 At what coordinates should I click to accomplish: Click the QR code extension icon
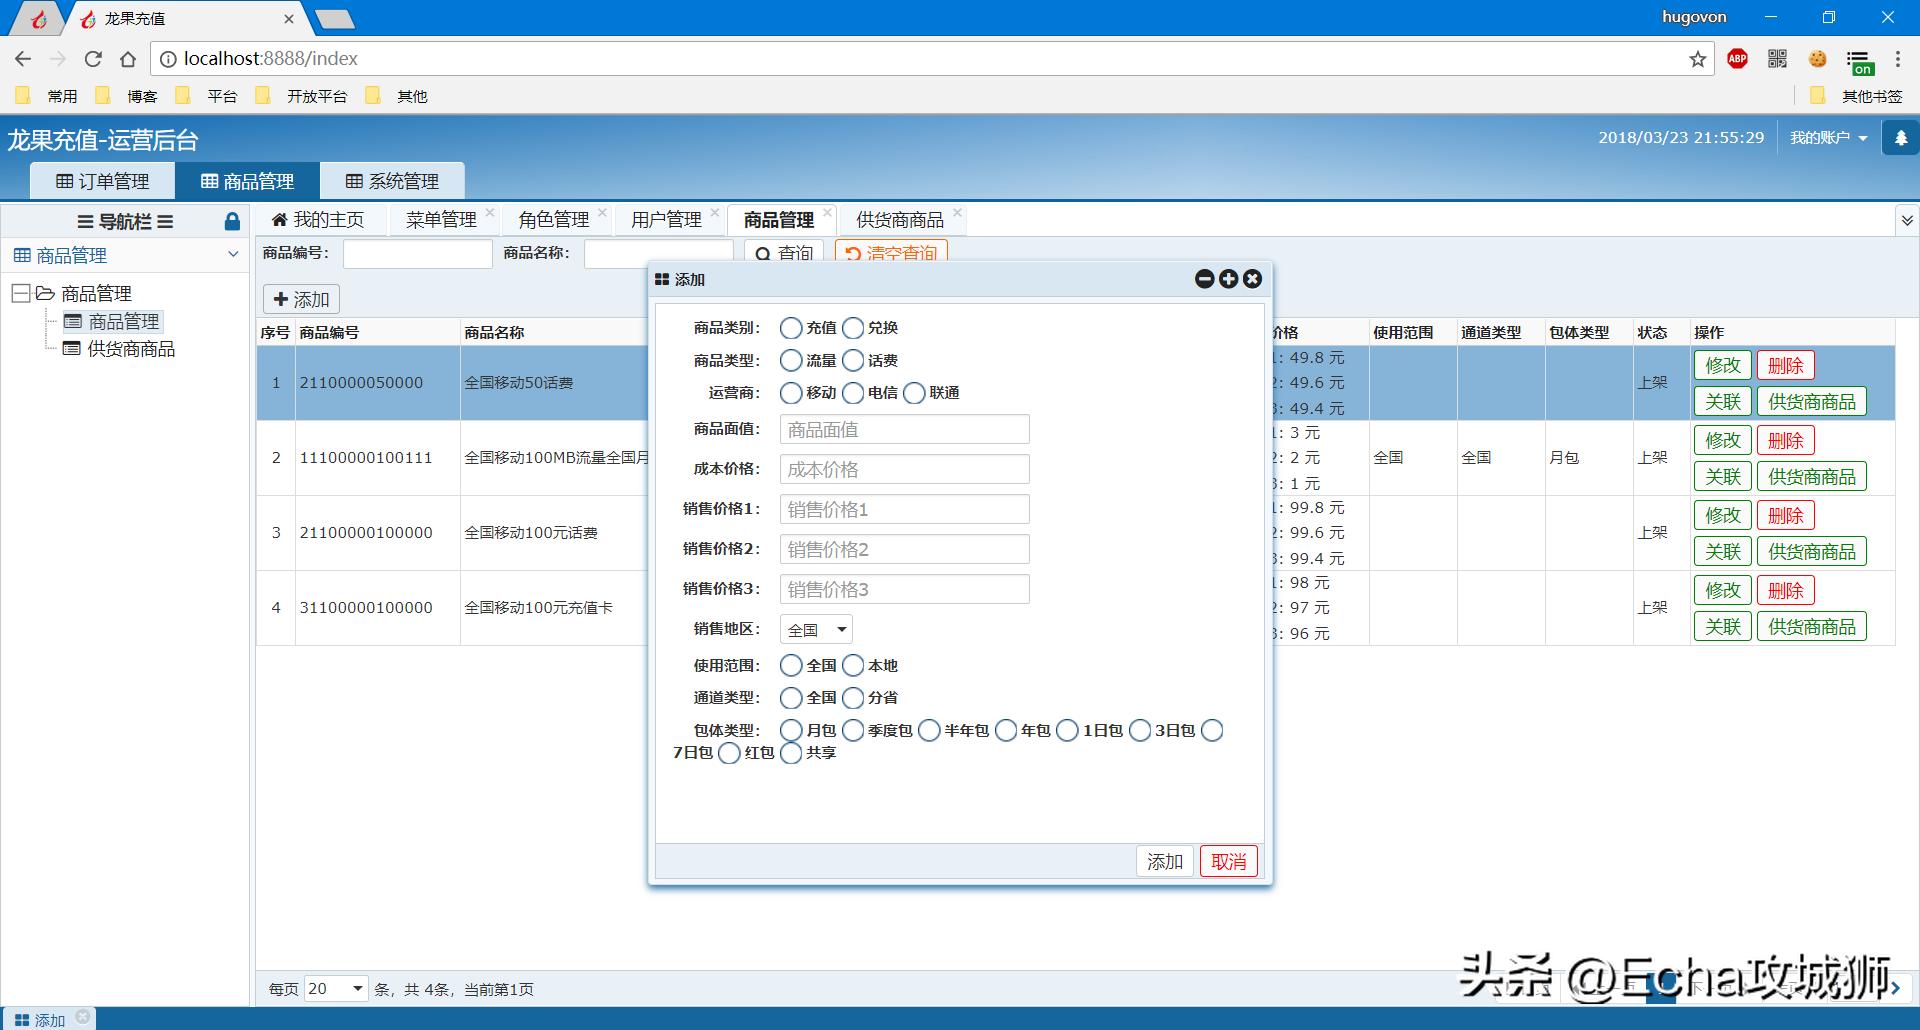(1777, 59)
